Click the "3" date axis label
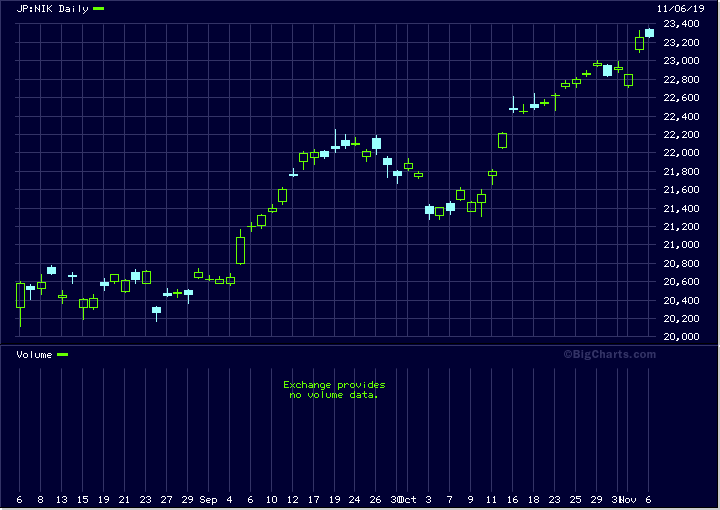 428,499
